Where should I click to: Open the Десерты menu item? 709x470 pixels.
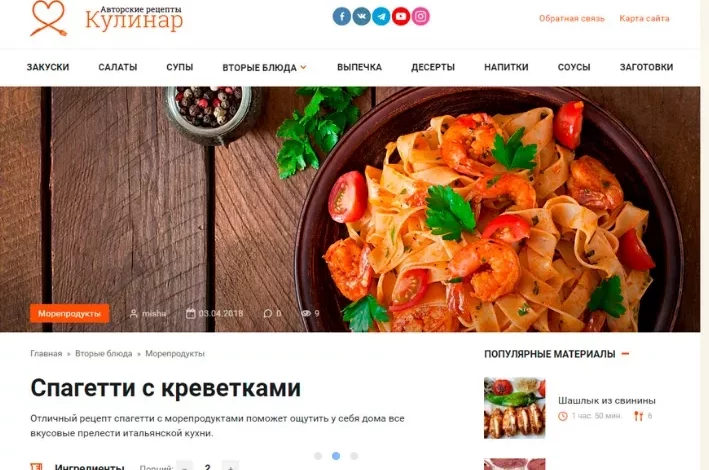coord(433,67)
